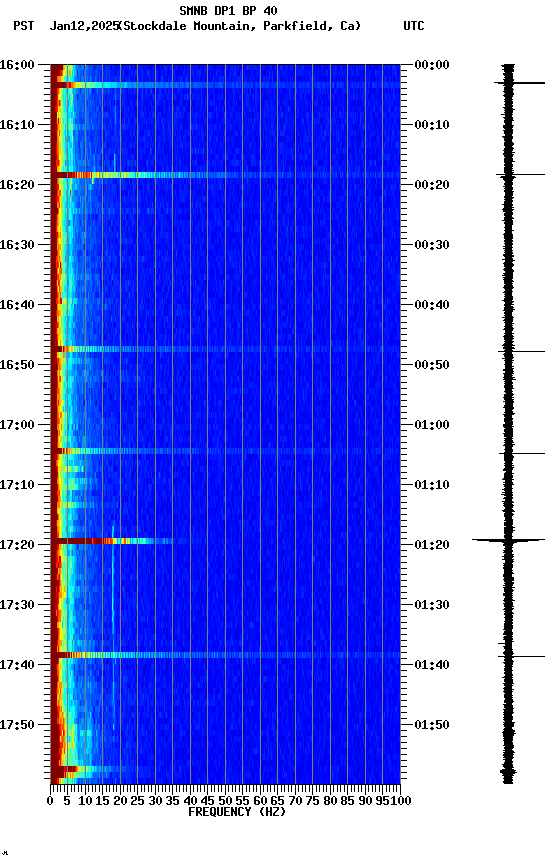Click the 01:40 UTC time label
The image size is (552, 864).
pos(432,666)
